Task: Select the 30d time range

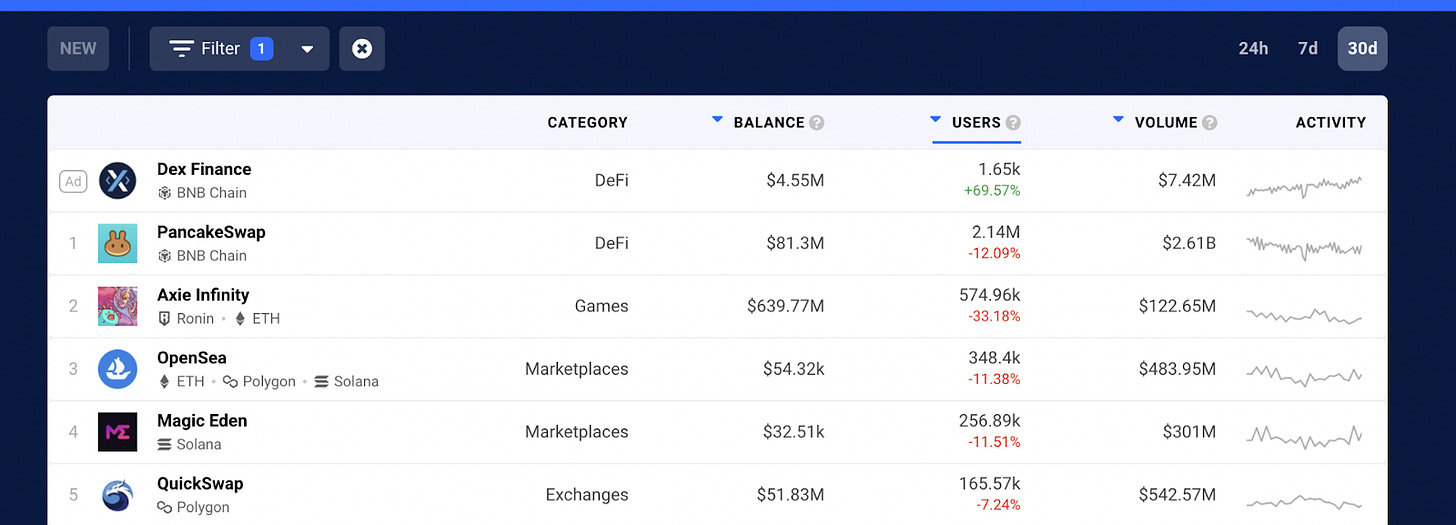Action: click(1362, 48)
